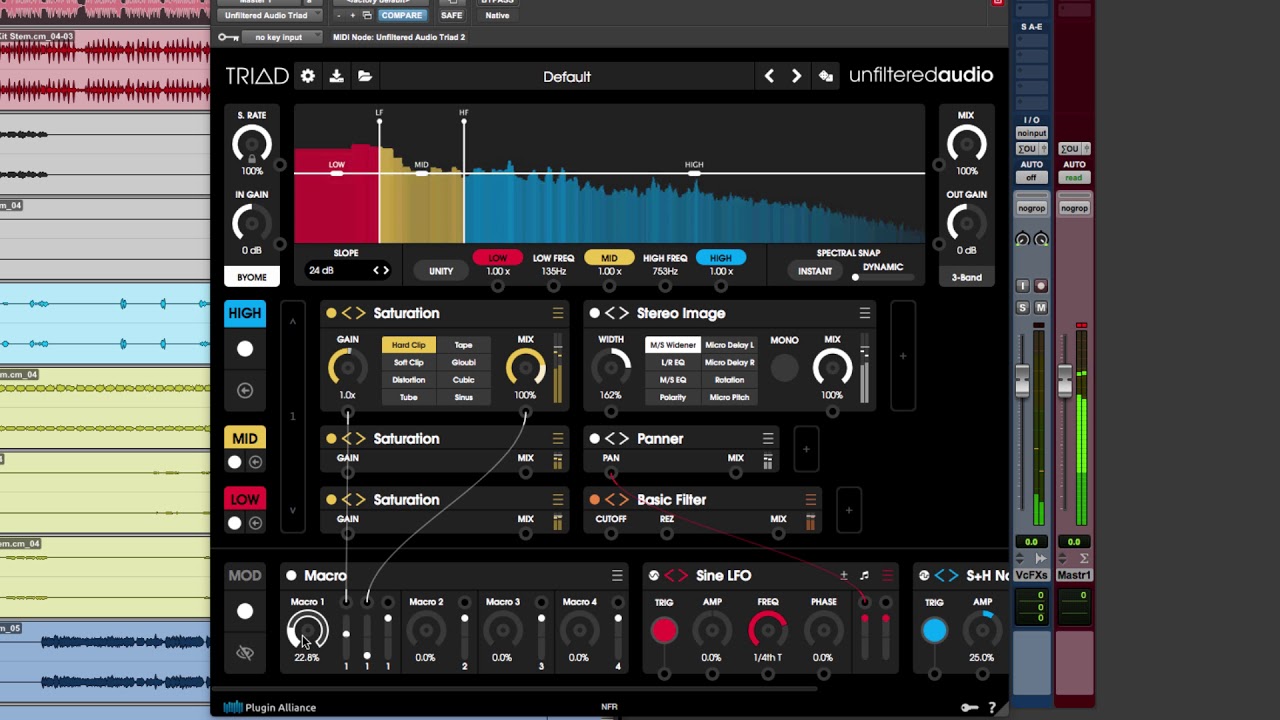Viewport: 1280px width, 720px height.
Task: Click the HIGH band back-arrow icon
Action: click(x=245, y=390)
